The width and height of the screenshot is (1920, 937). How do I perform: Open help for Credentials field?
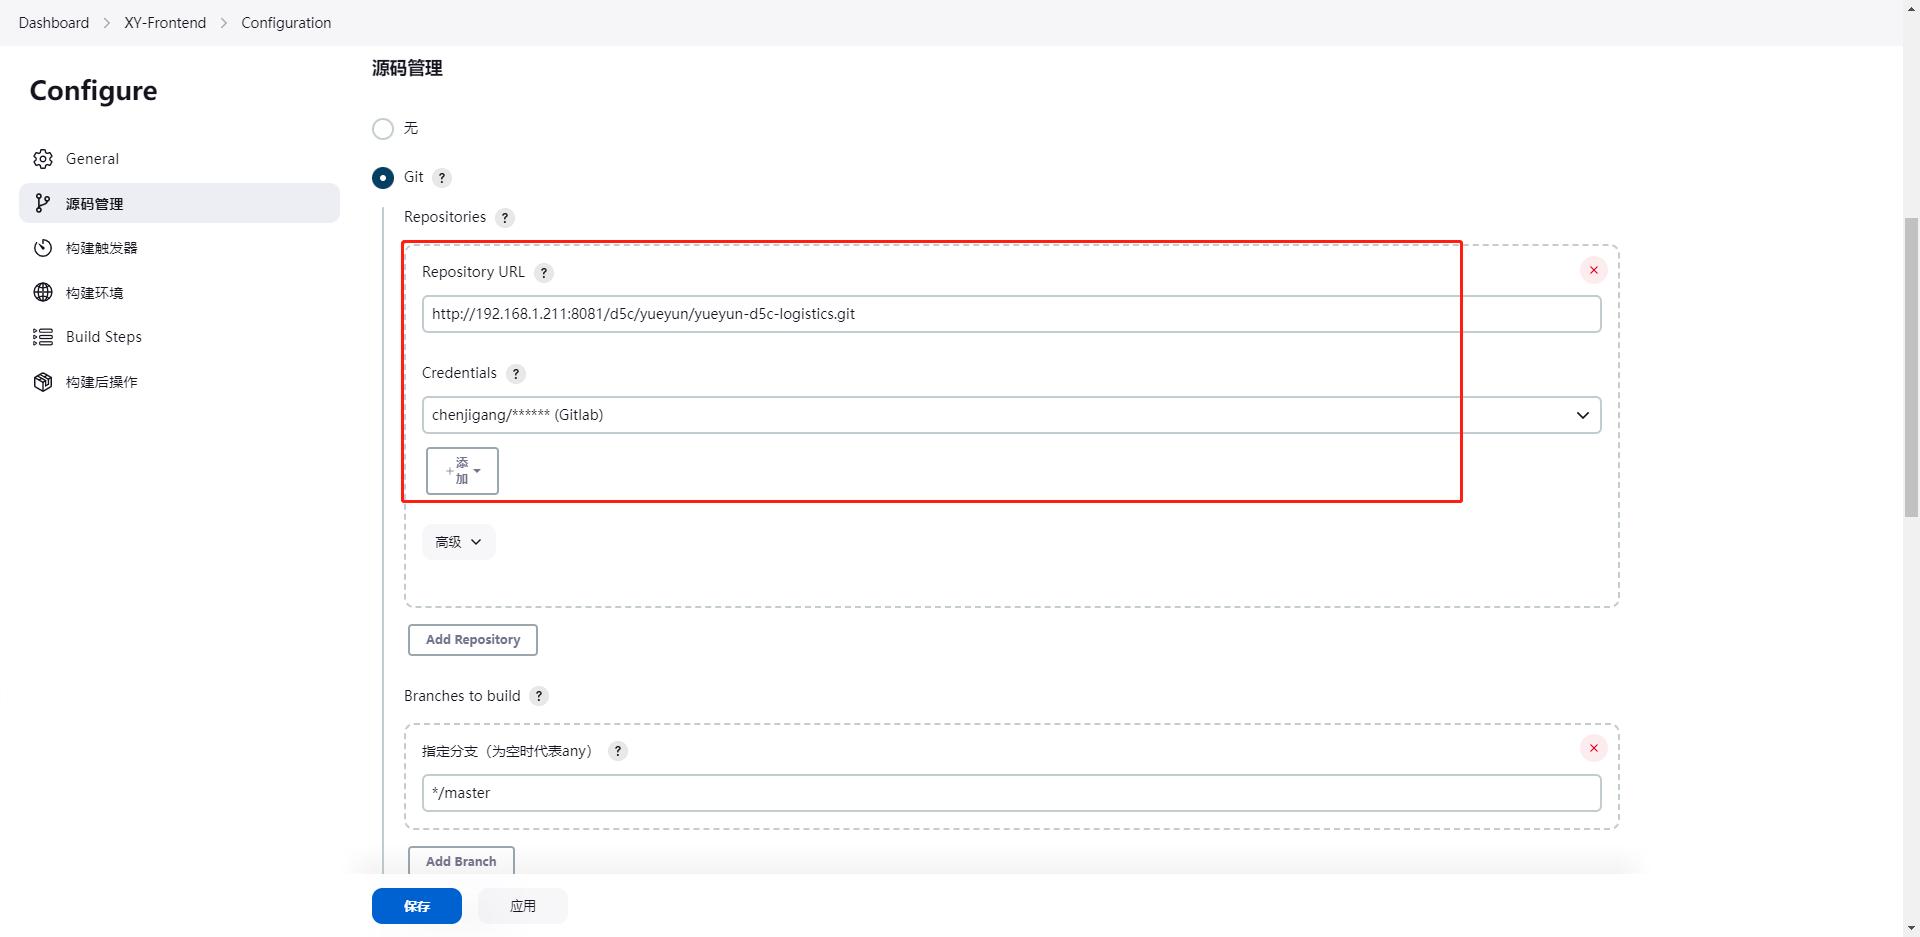(x=516, y=373)
